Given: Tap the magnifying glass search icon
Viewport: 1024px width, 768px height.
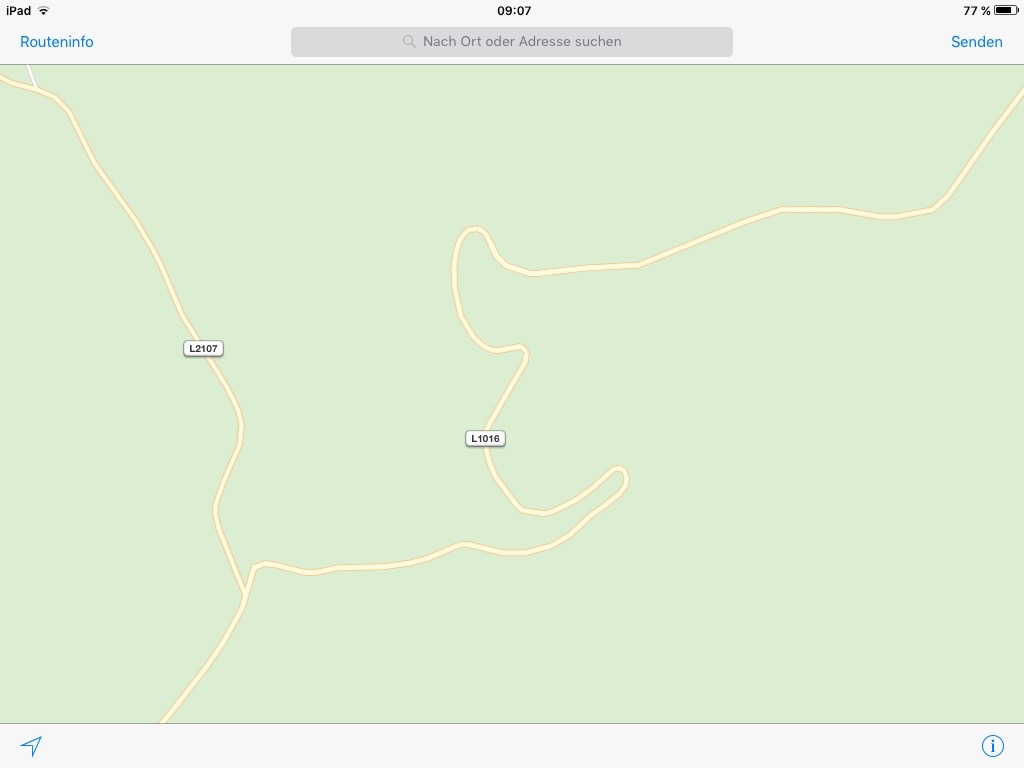Looking at the screenshot, I should [x=409, y=42].
